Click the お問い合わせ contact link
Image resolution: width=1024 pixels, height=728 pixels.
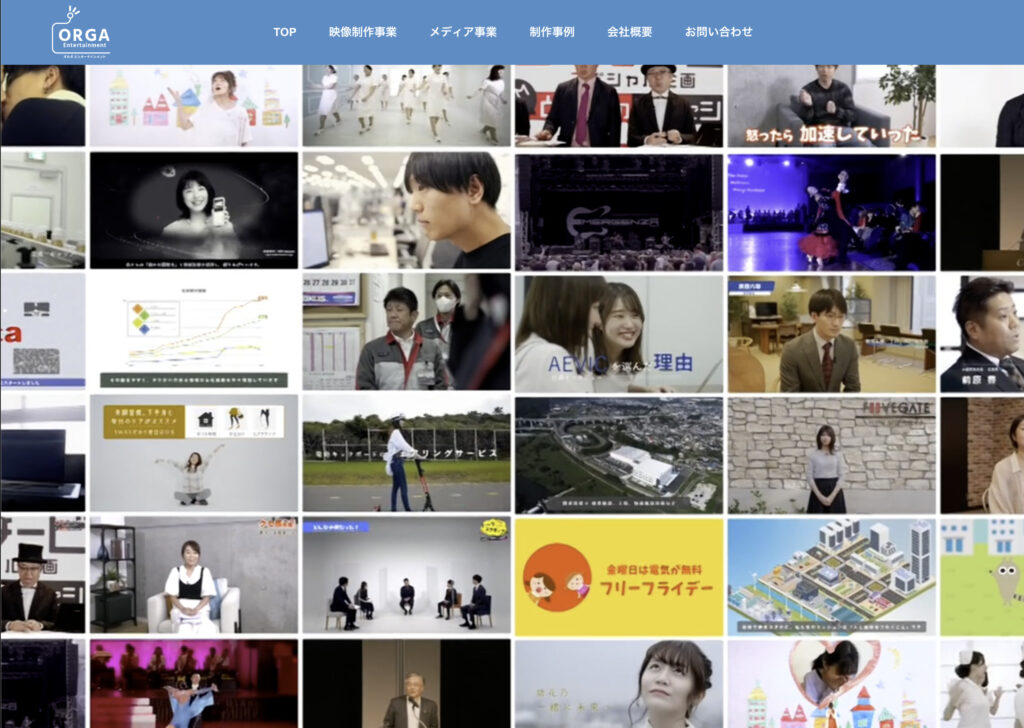point(719,32)
